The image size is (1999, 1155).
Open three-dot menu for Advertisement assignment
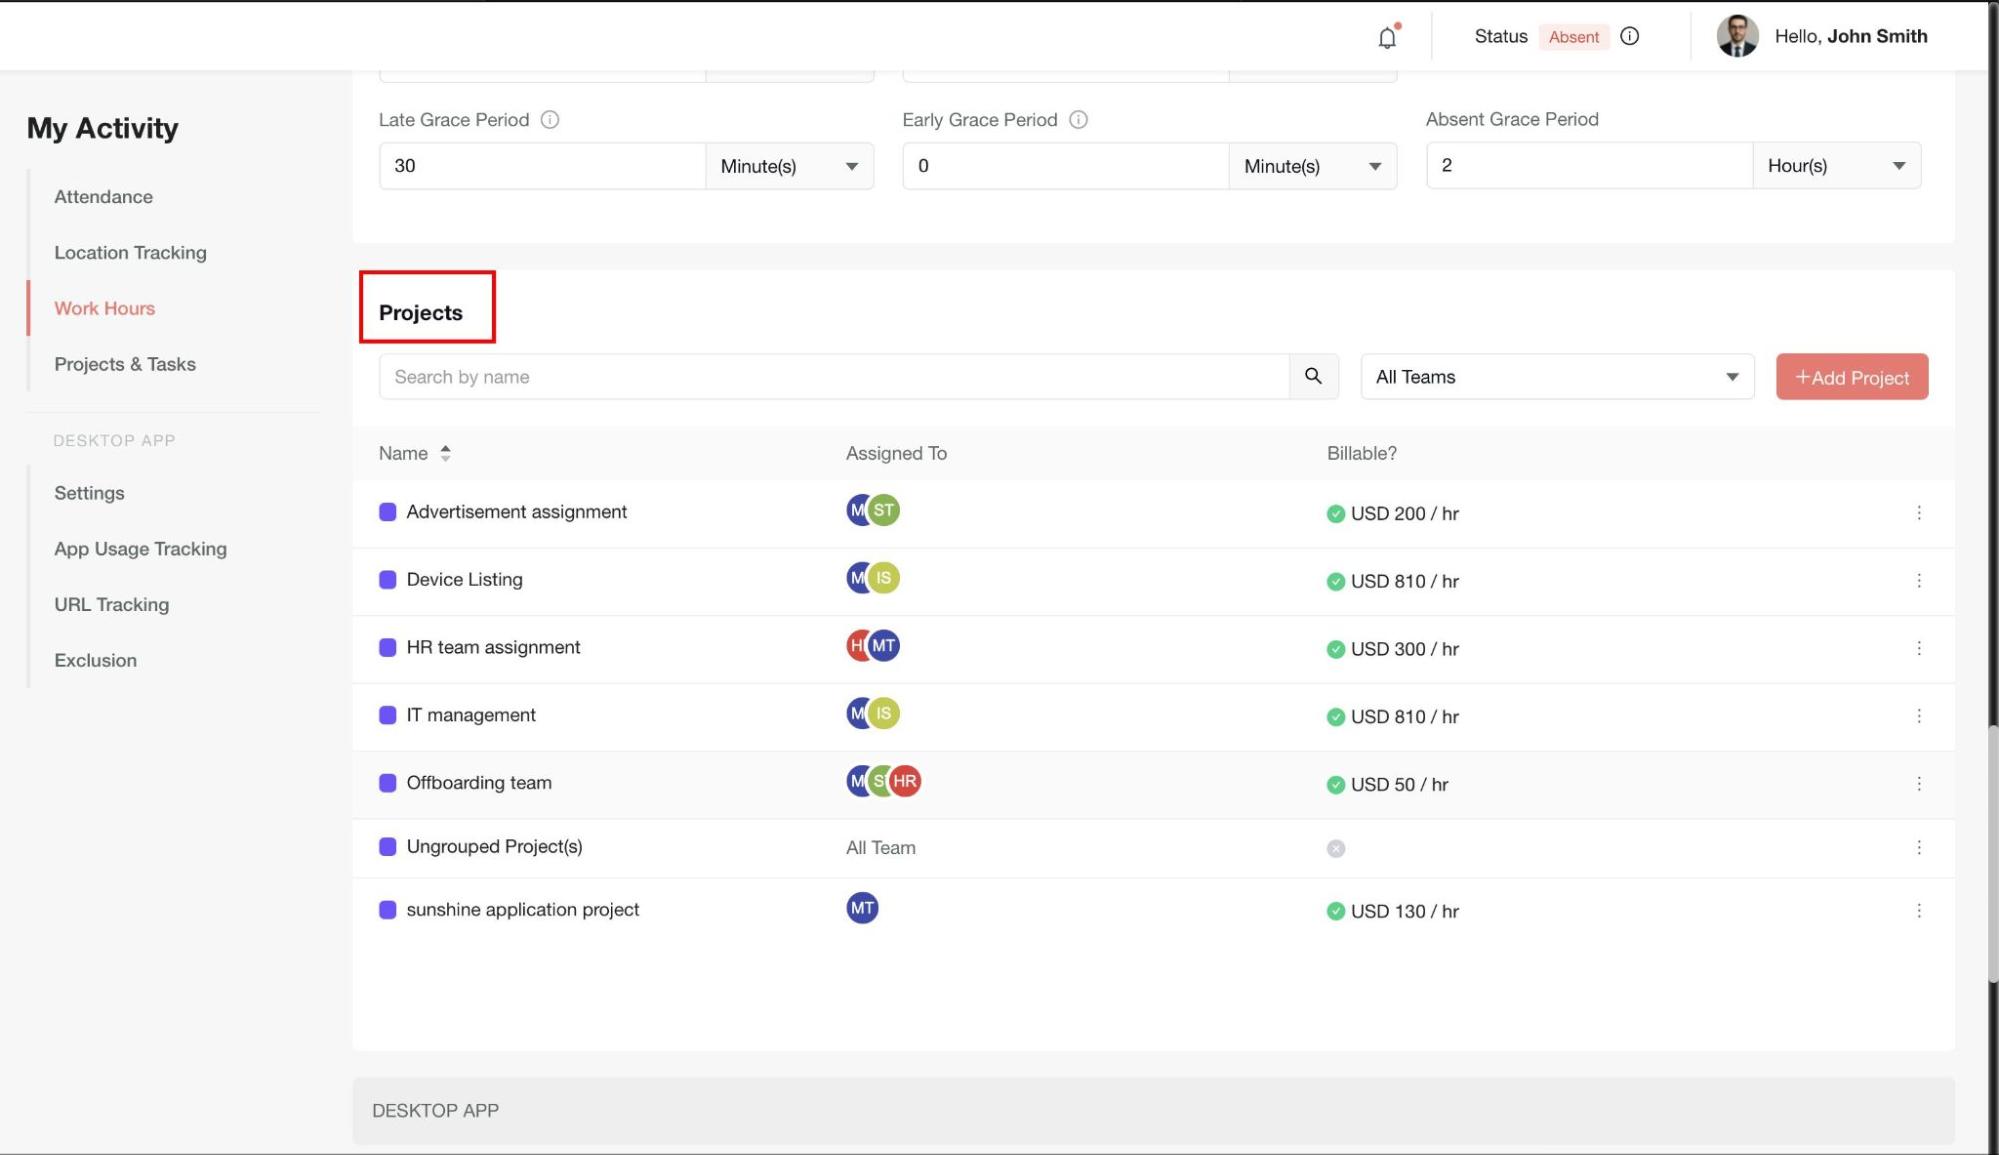pyautogui.click(x=1918, y=513)
